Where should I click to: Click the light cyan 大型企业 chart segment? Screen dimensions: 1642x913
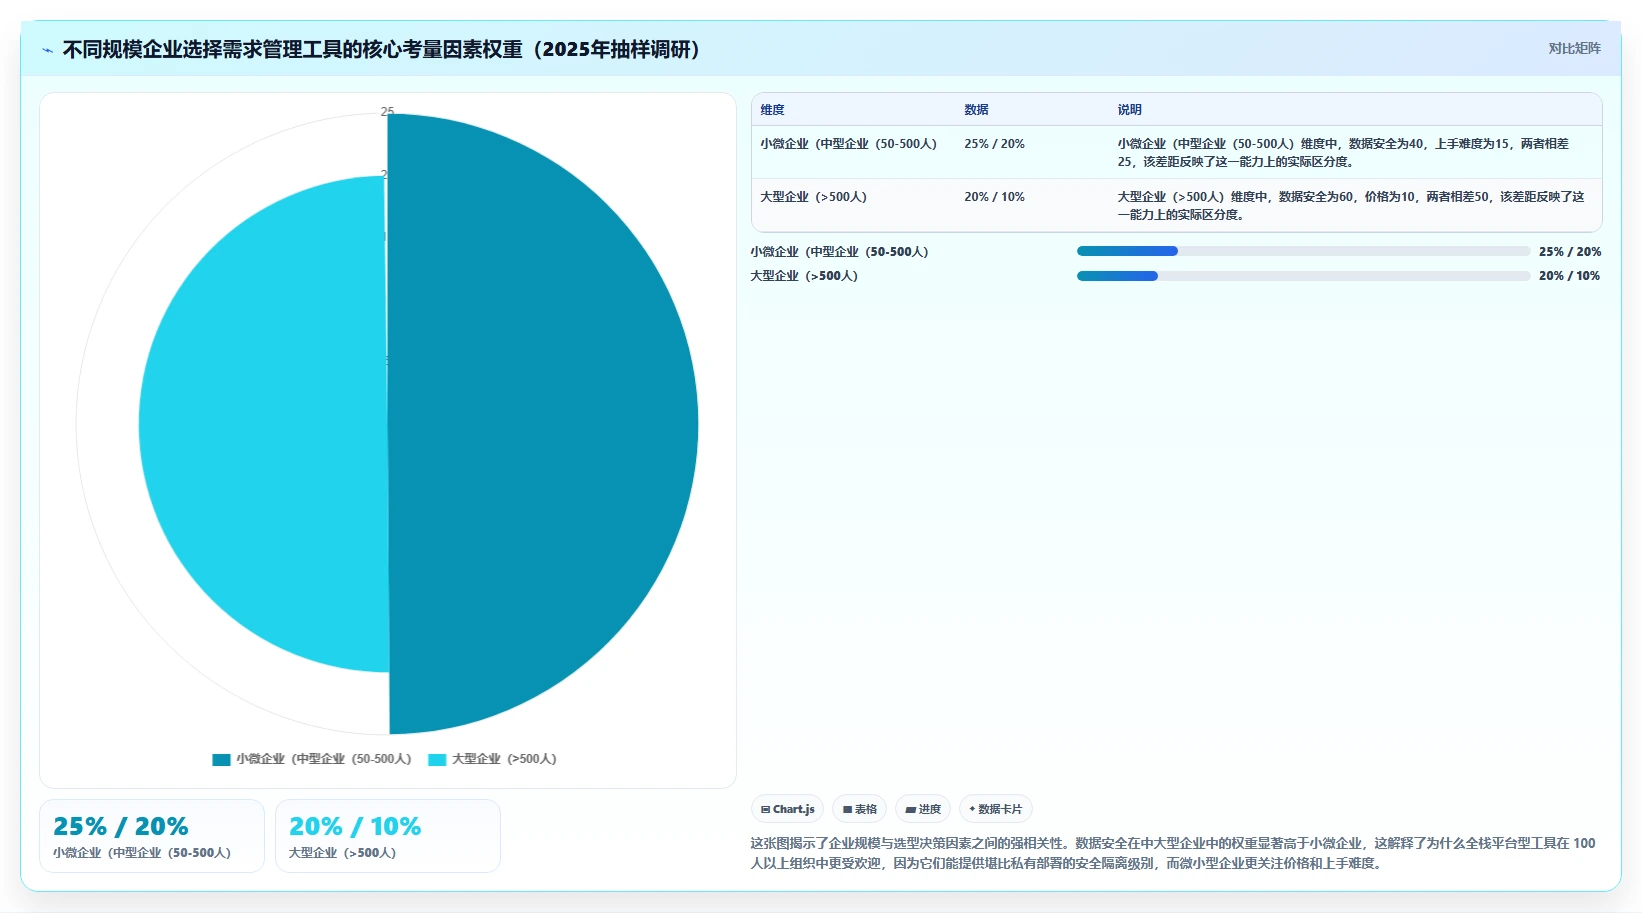[x=265, y=424]
